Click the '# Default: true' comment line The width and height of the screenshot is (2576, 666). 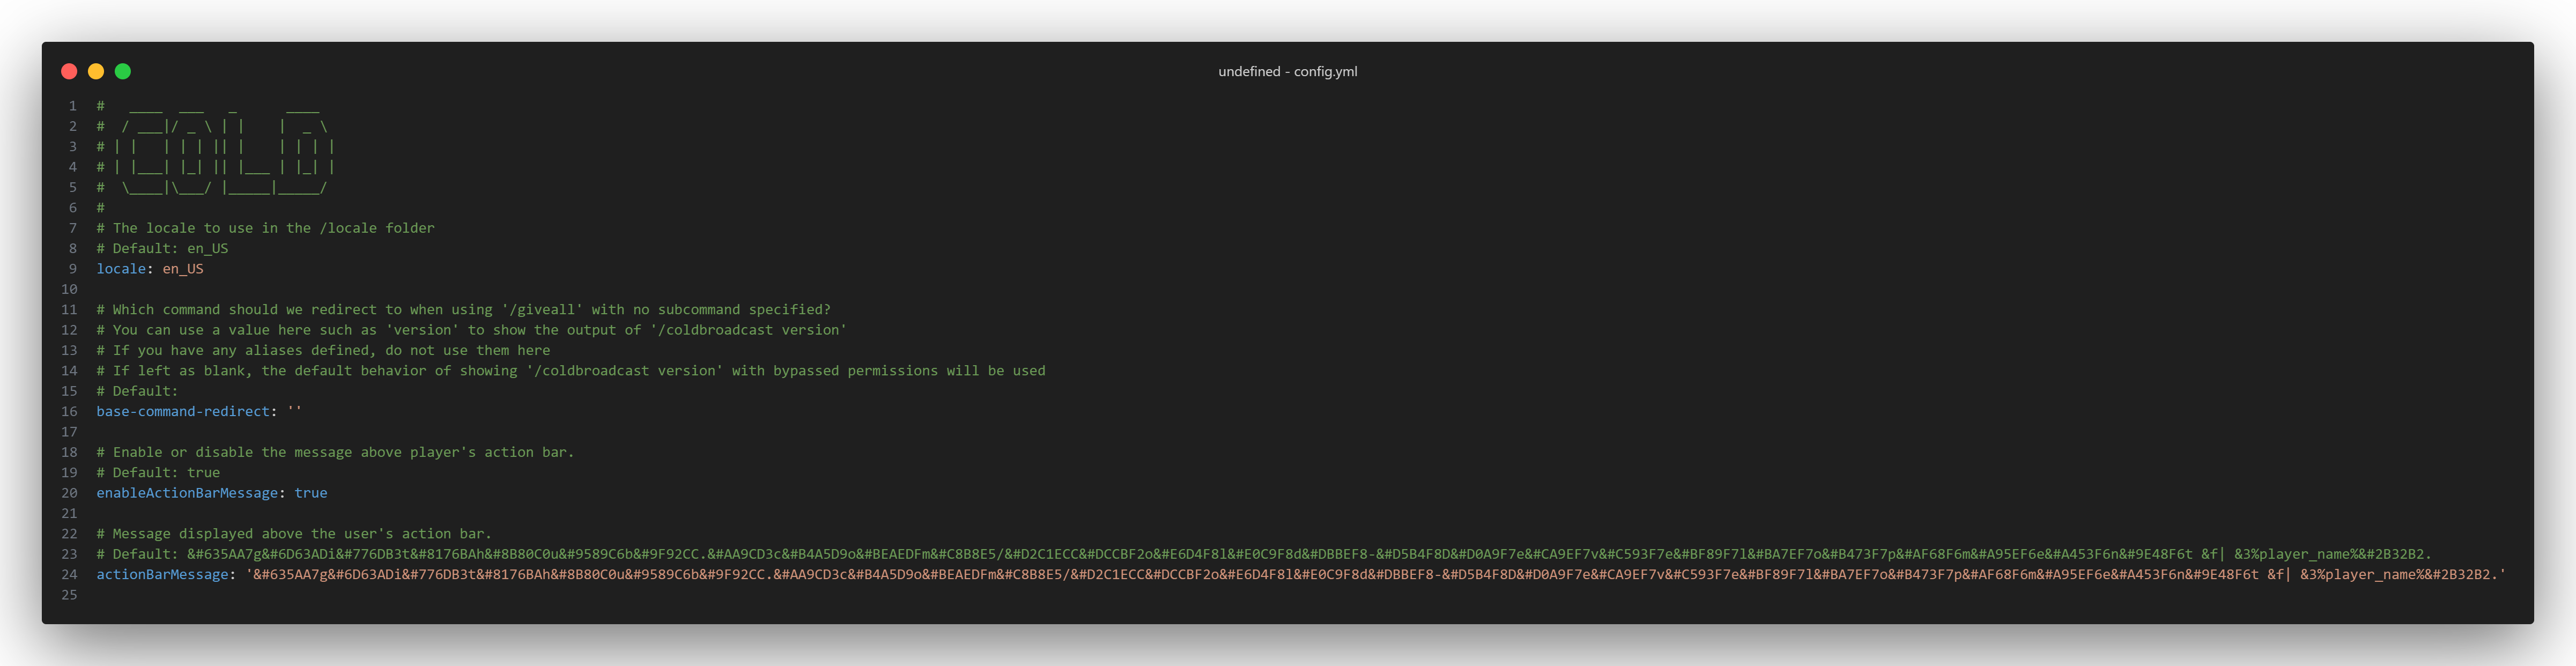click(x=158, y=473)
